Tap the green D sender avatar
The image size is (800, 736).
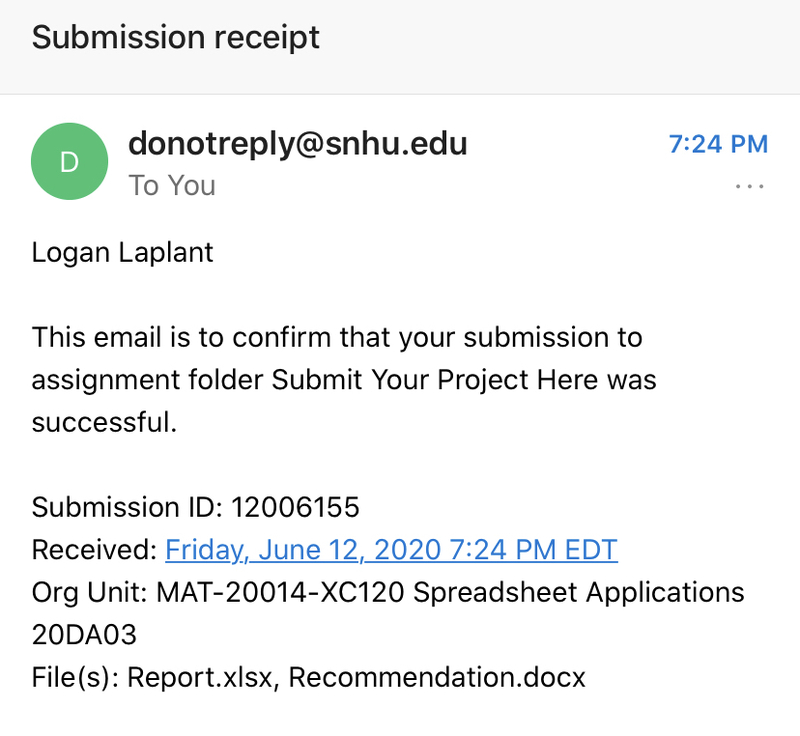coord(69,161)
